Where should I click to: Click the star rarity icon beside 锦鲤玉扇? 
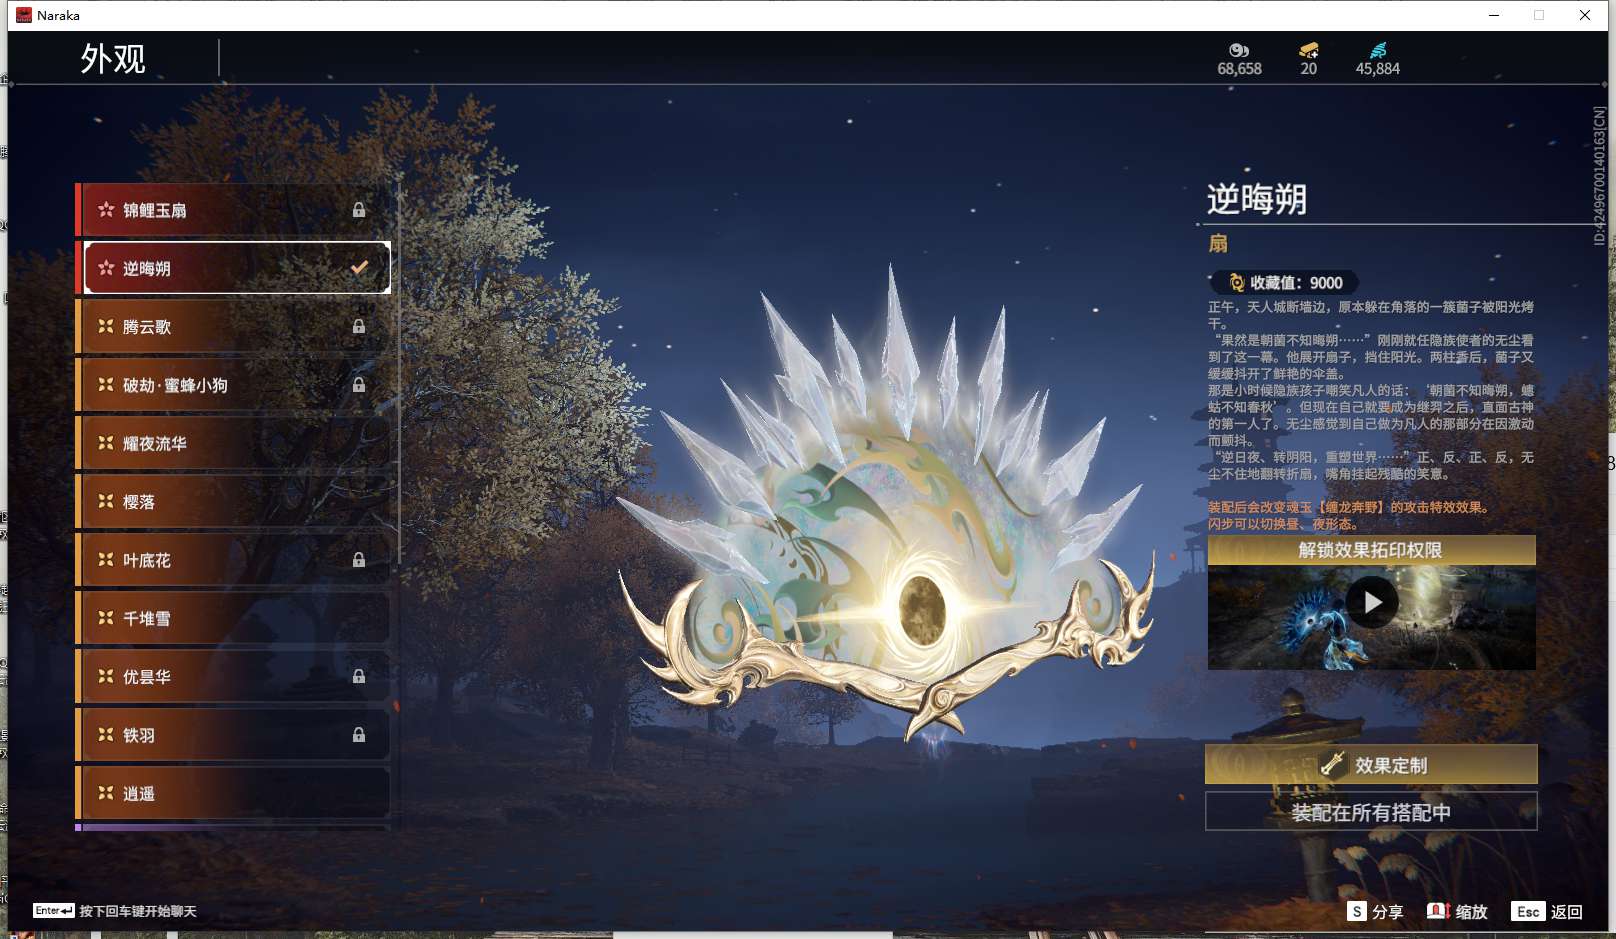[x=106, y=209]
